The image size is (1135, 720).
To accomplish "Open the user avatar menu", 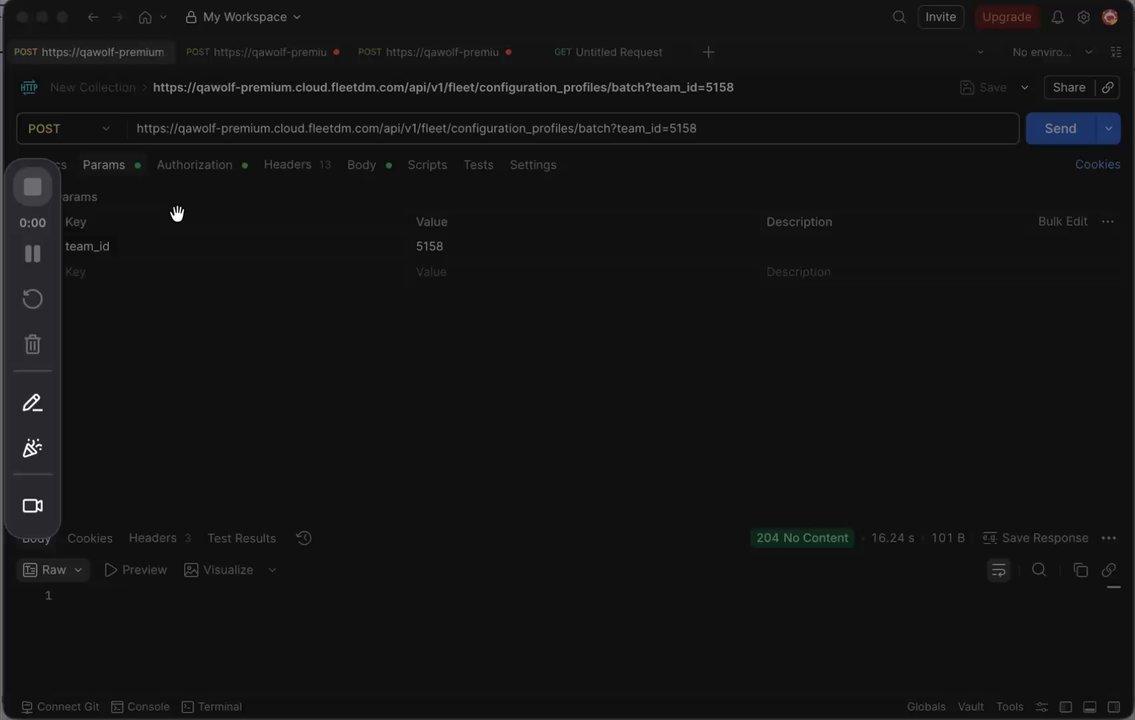I will point(1110,17).
